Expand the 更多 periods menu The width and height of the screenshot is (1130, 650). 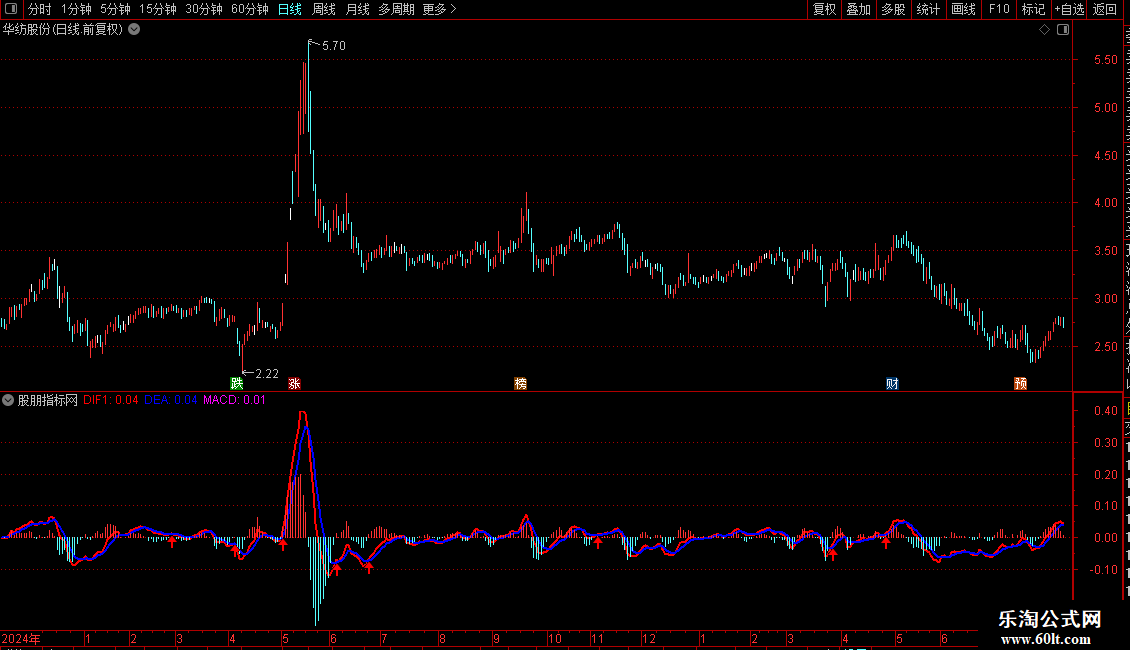(x=440, y=9)
